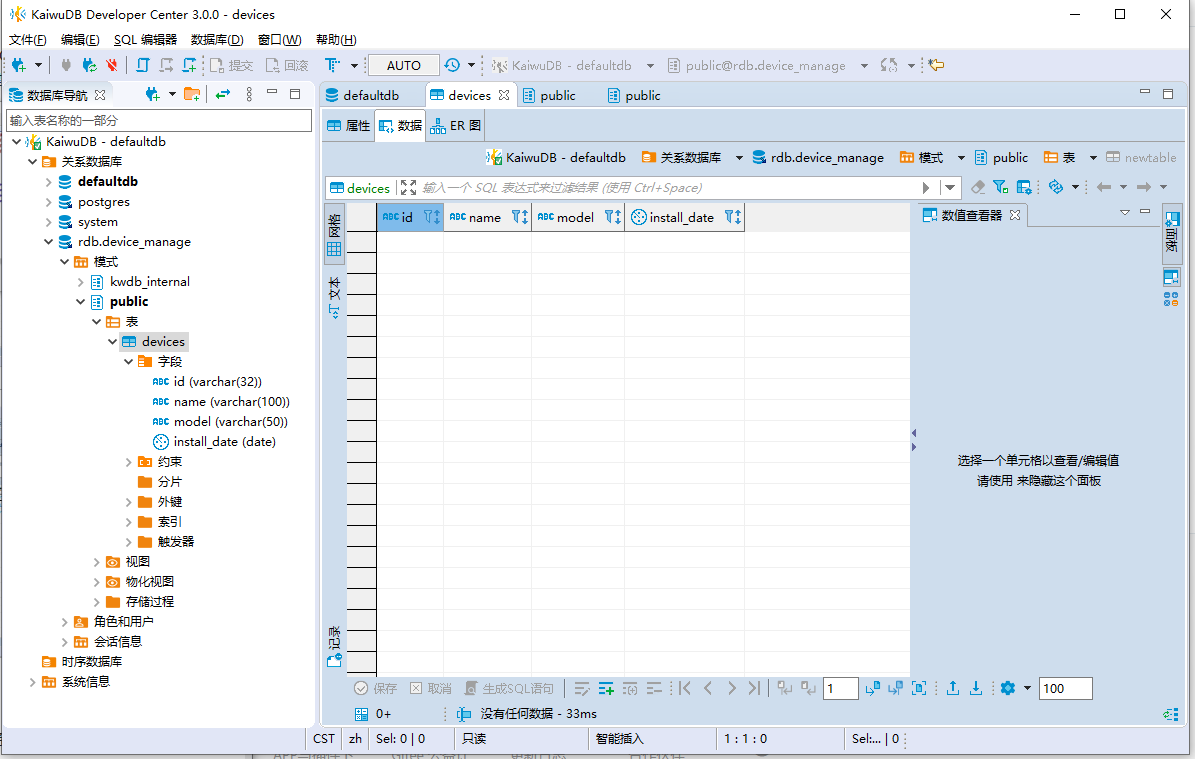1195x759 pixels.
Task: Click the add row icon
Action: pos(606,688)
